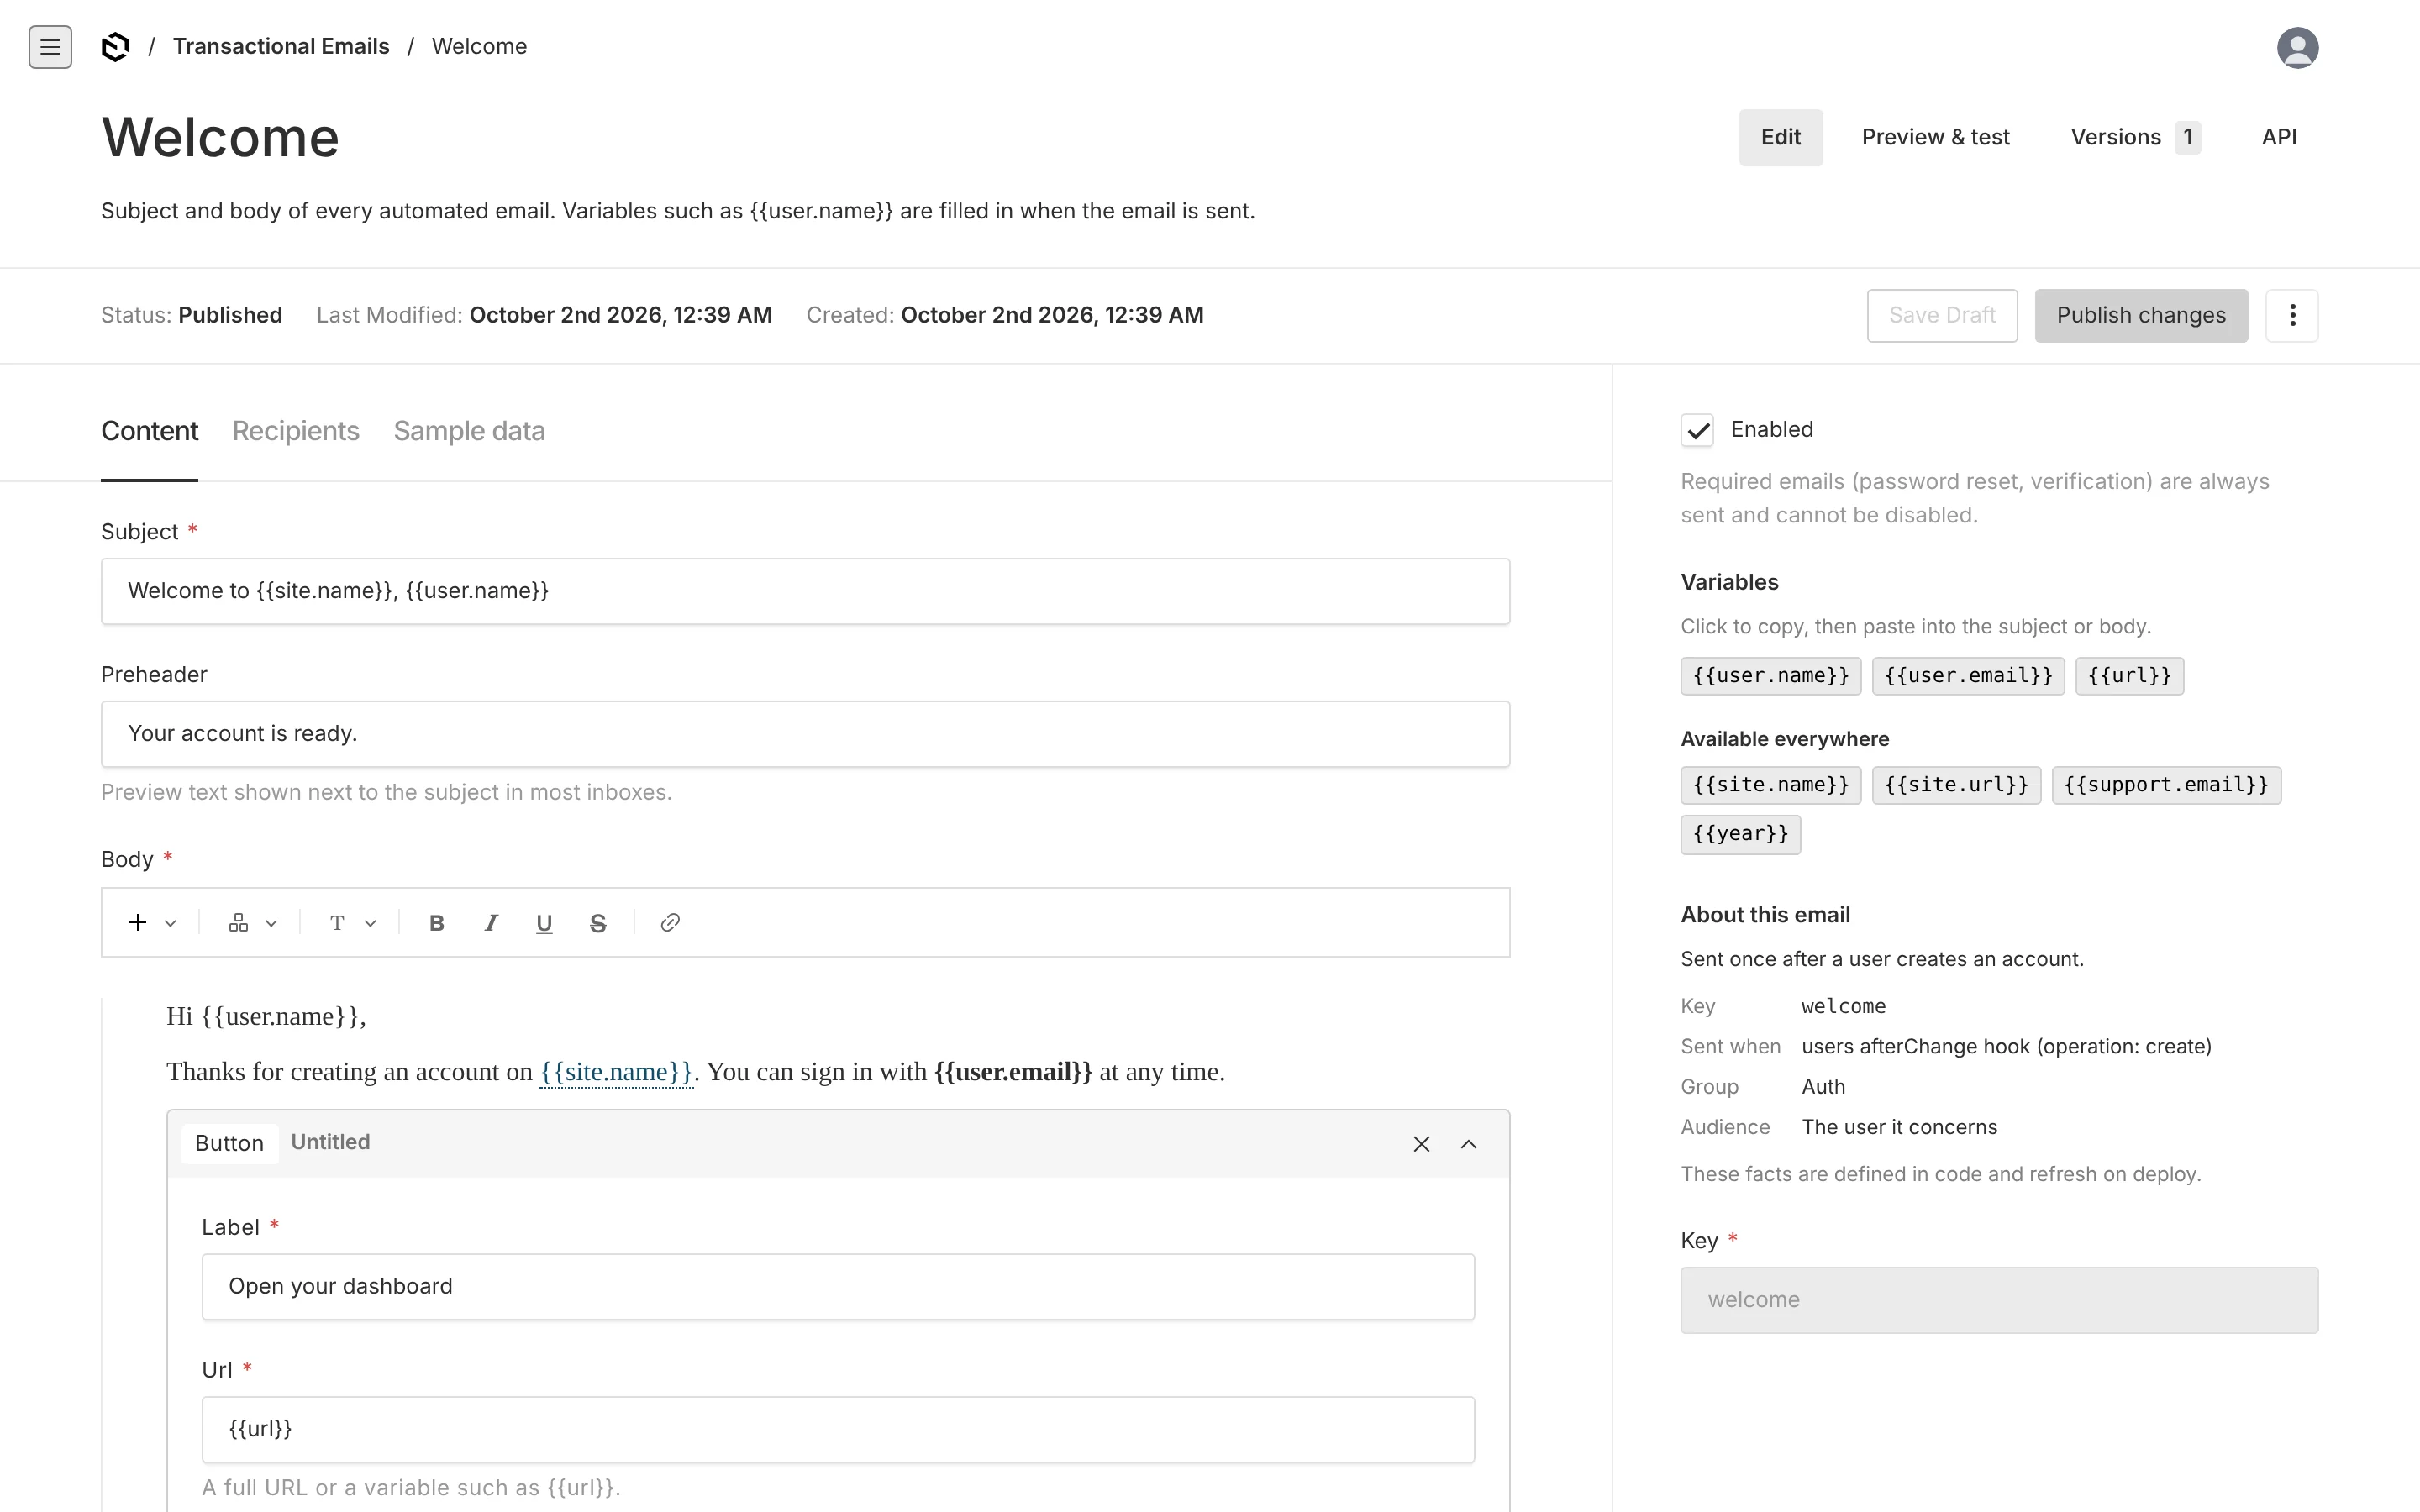Switch to the Recipients tab
Viewport: 2420px width, 1512px height.
(296, 431)
